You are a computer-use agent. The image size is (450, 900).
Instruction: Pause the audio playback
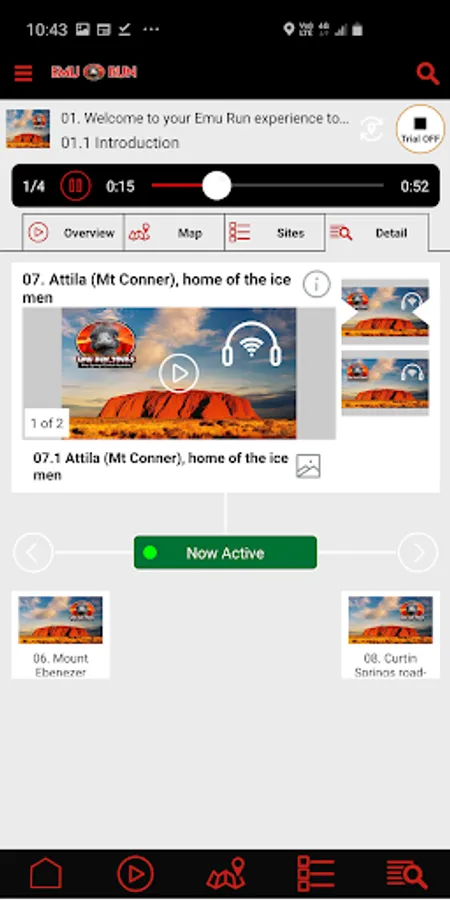[76, 186]
